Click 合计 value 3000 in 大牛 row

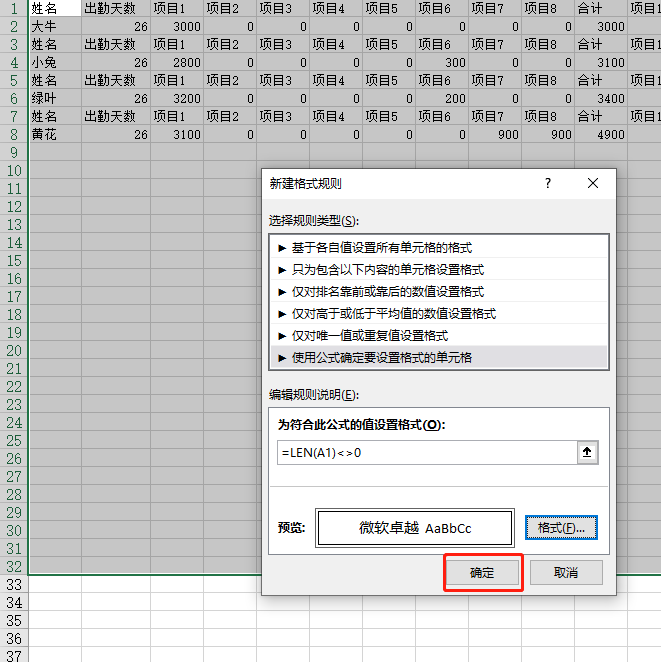(x=601, y=26)
